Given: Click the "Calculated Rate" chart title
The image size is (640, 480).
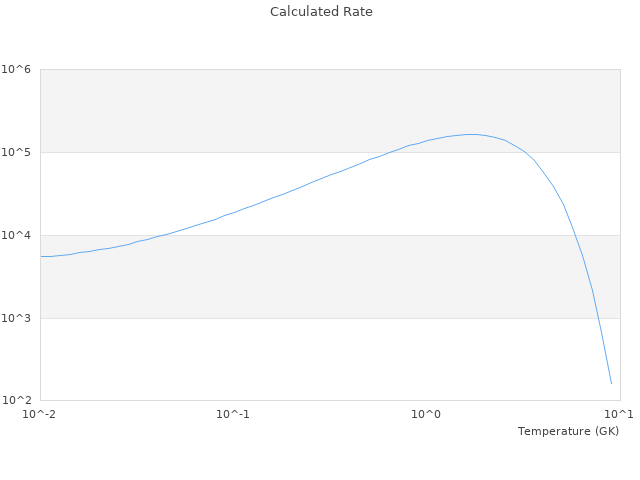Looking at the screenshot, I should pos(320,12).
